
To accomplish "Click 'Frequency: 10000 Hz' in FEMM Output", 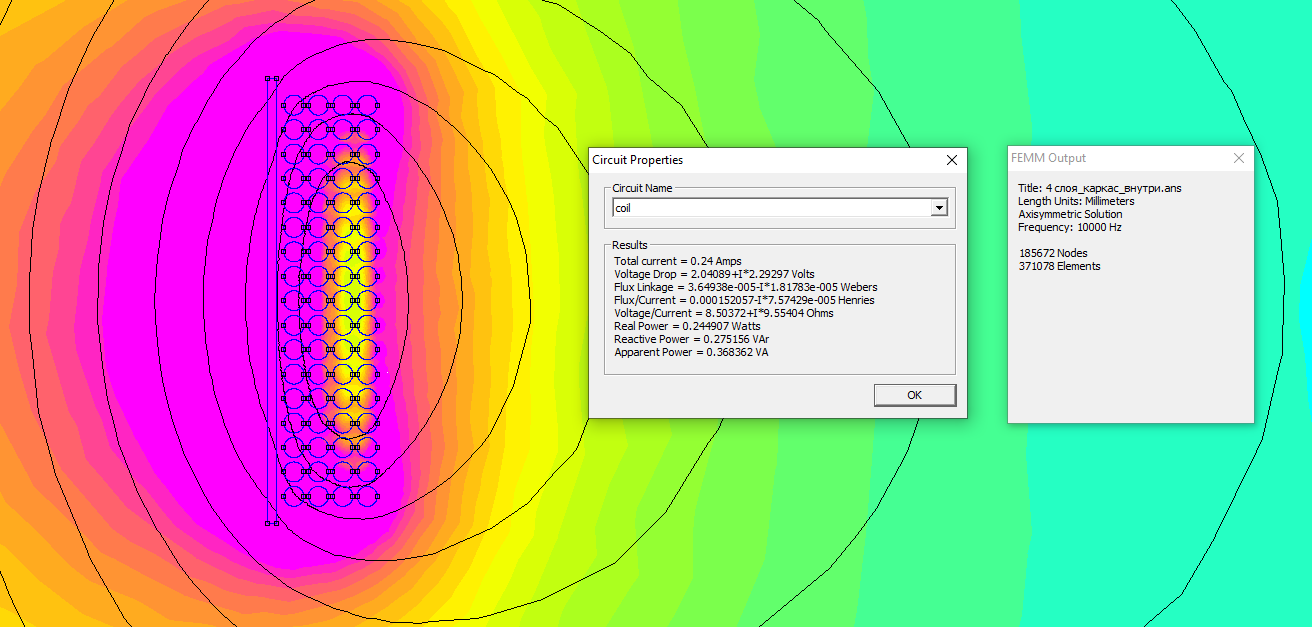I will 1070,227.
